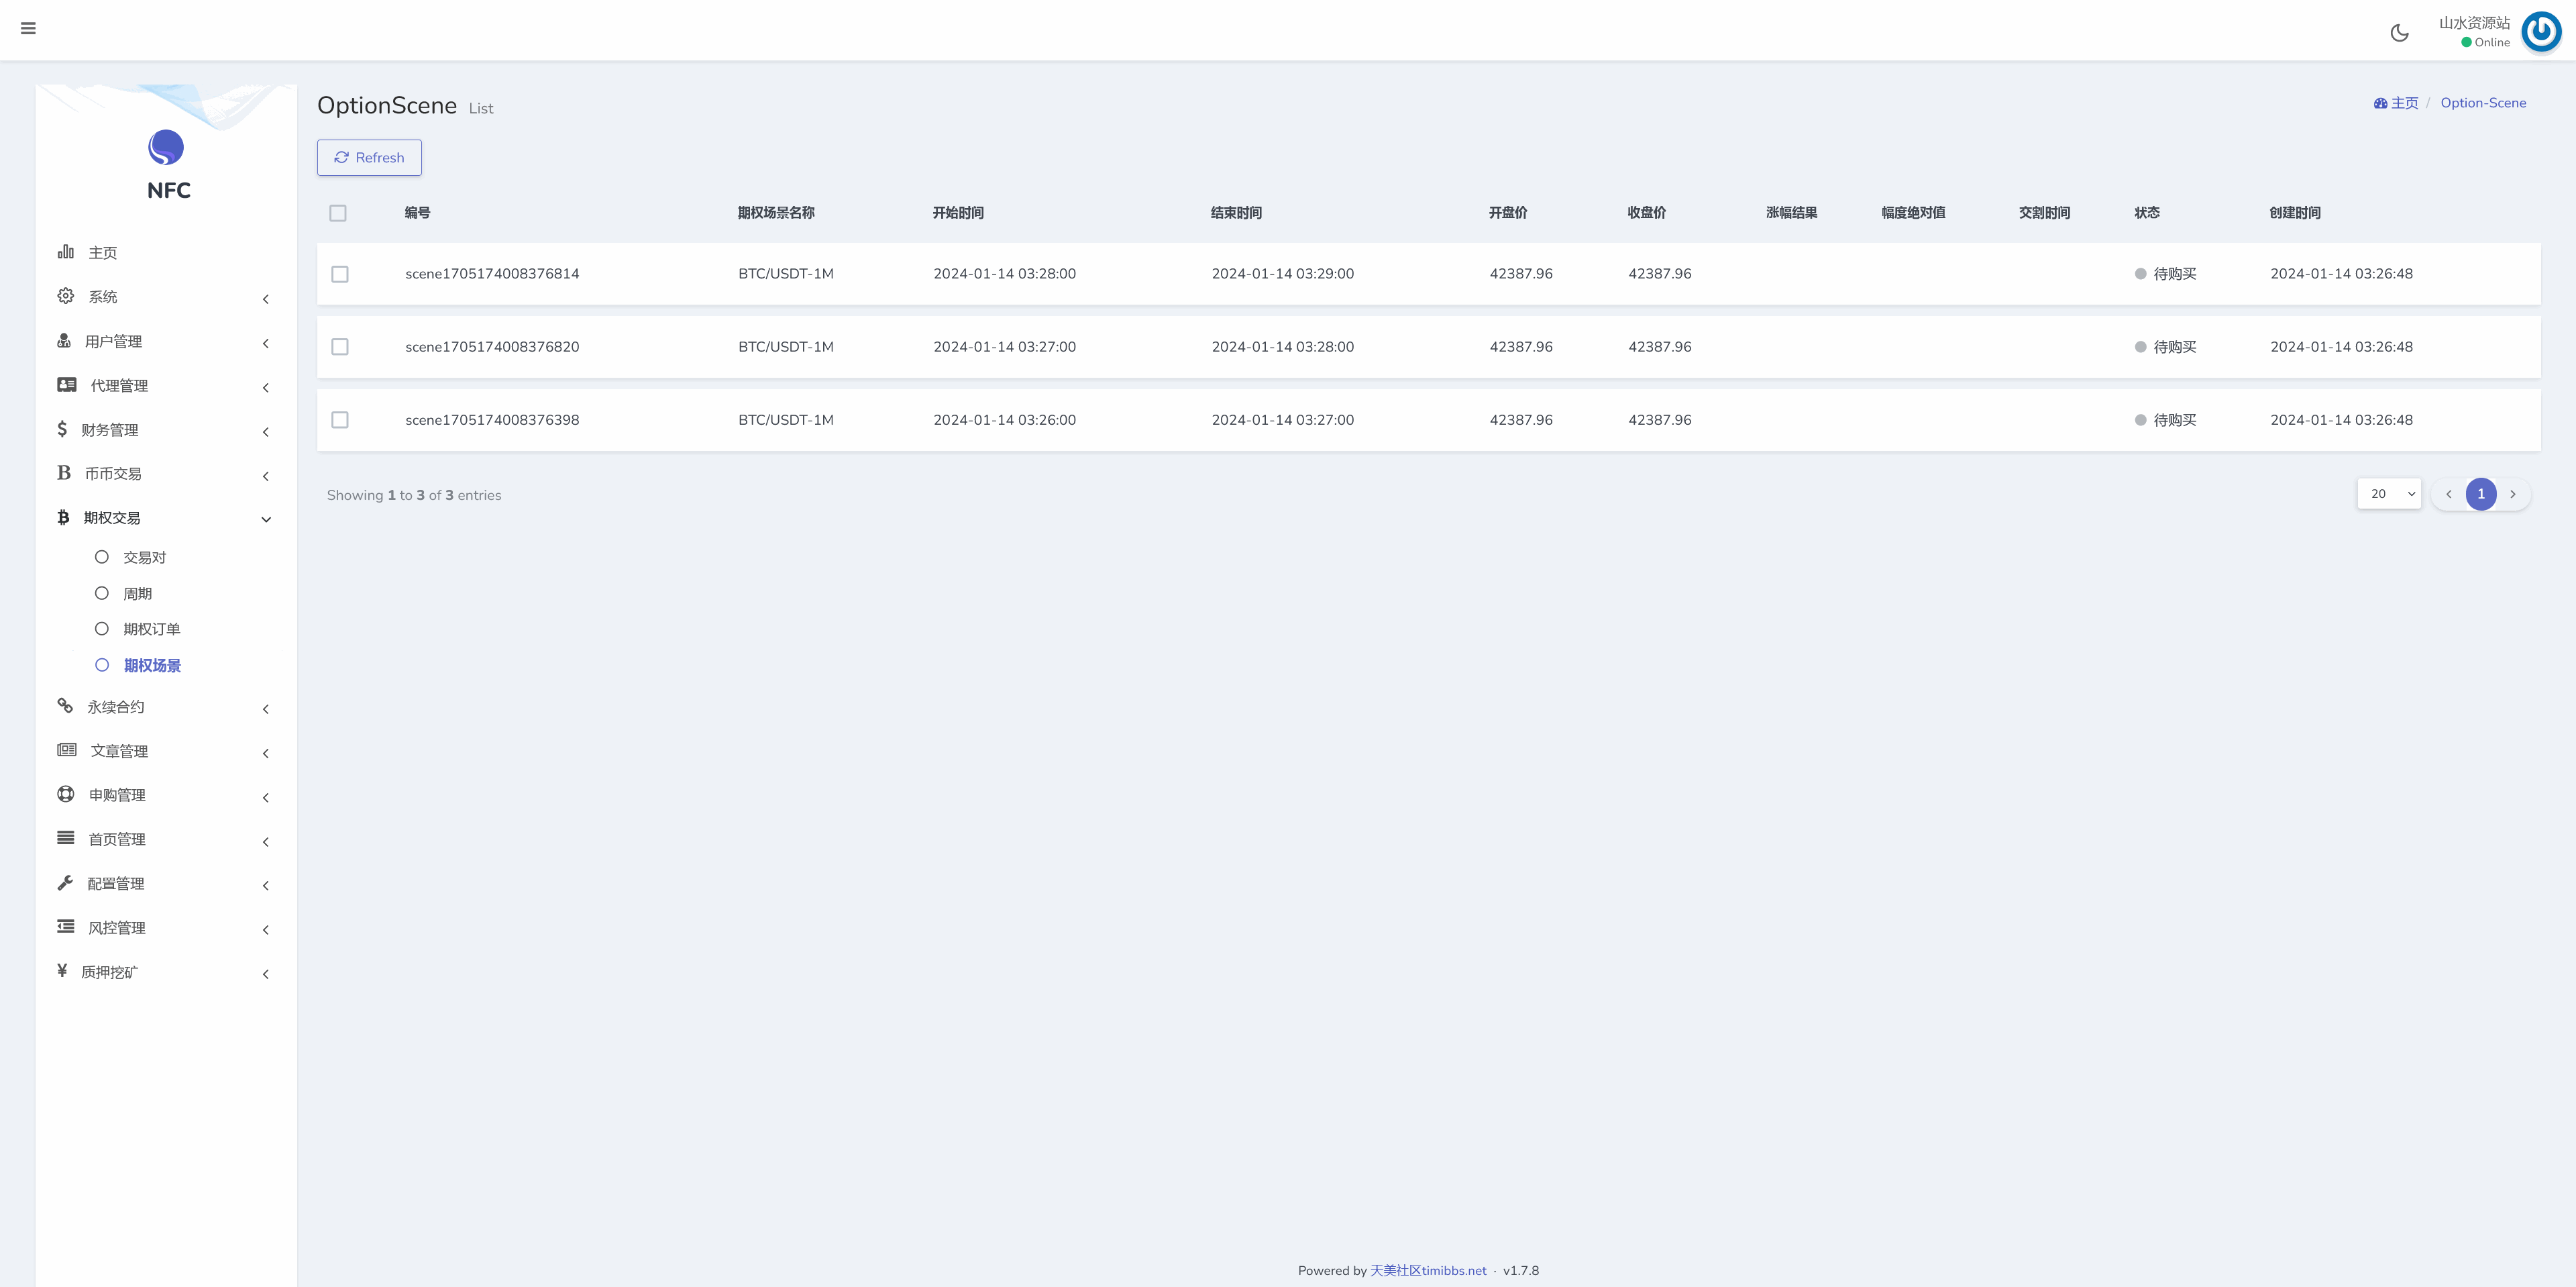Click the 主页 breadcrumb link
Viewport: 2576px width, 1287px height.
click(x=2403, y=103)
